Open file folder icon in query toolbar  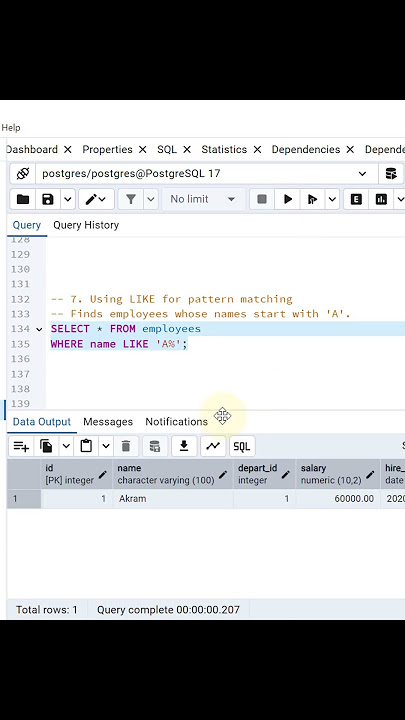coord(22,199)
